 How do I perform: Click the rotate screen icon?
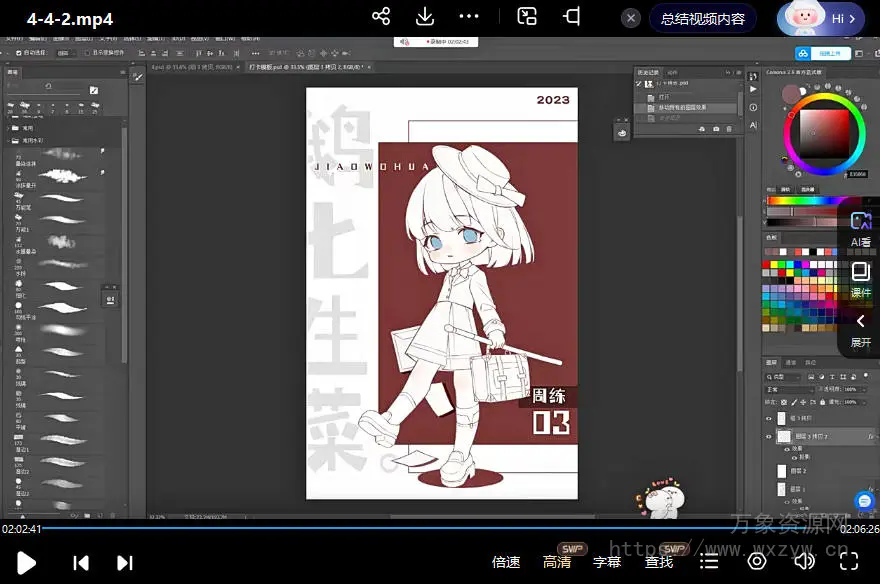point(571,17)
